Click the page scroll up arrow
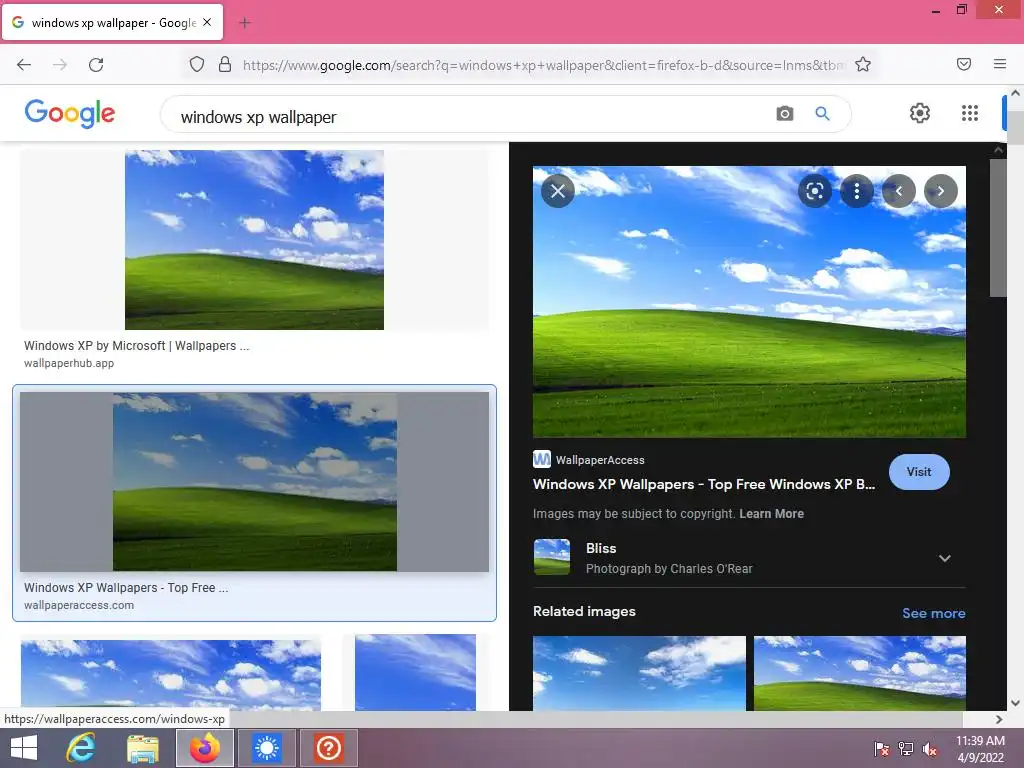The width and height of the screenshot is (1024, 768). click(1015, 93)
